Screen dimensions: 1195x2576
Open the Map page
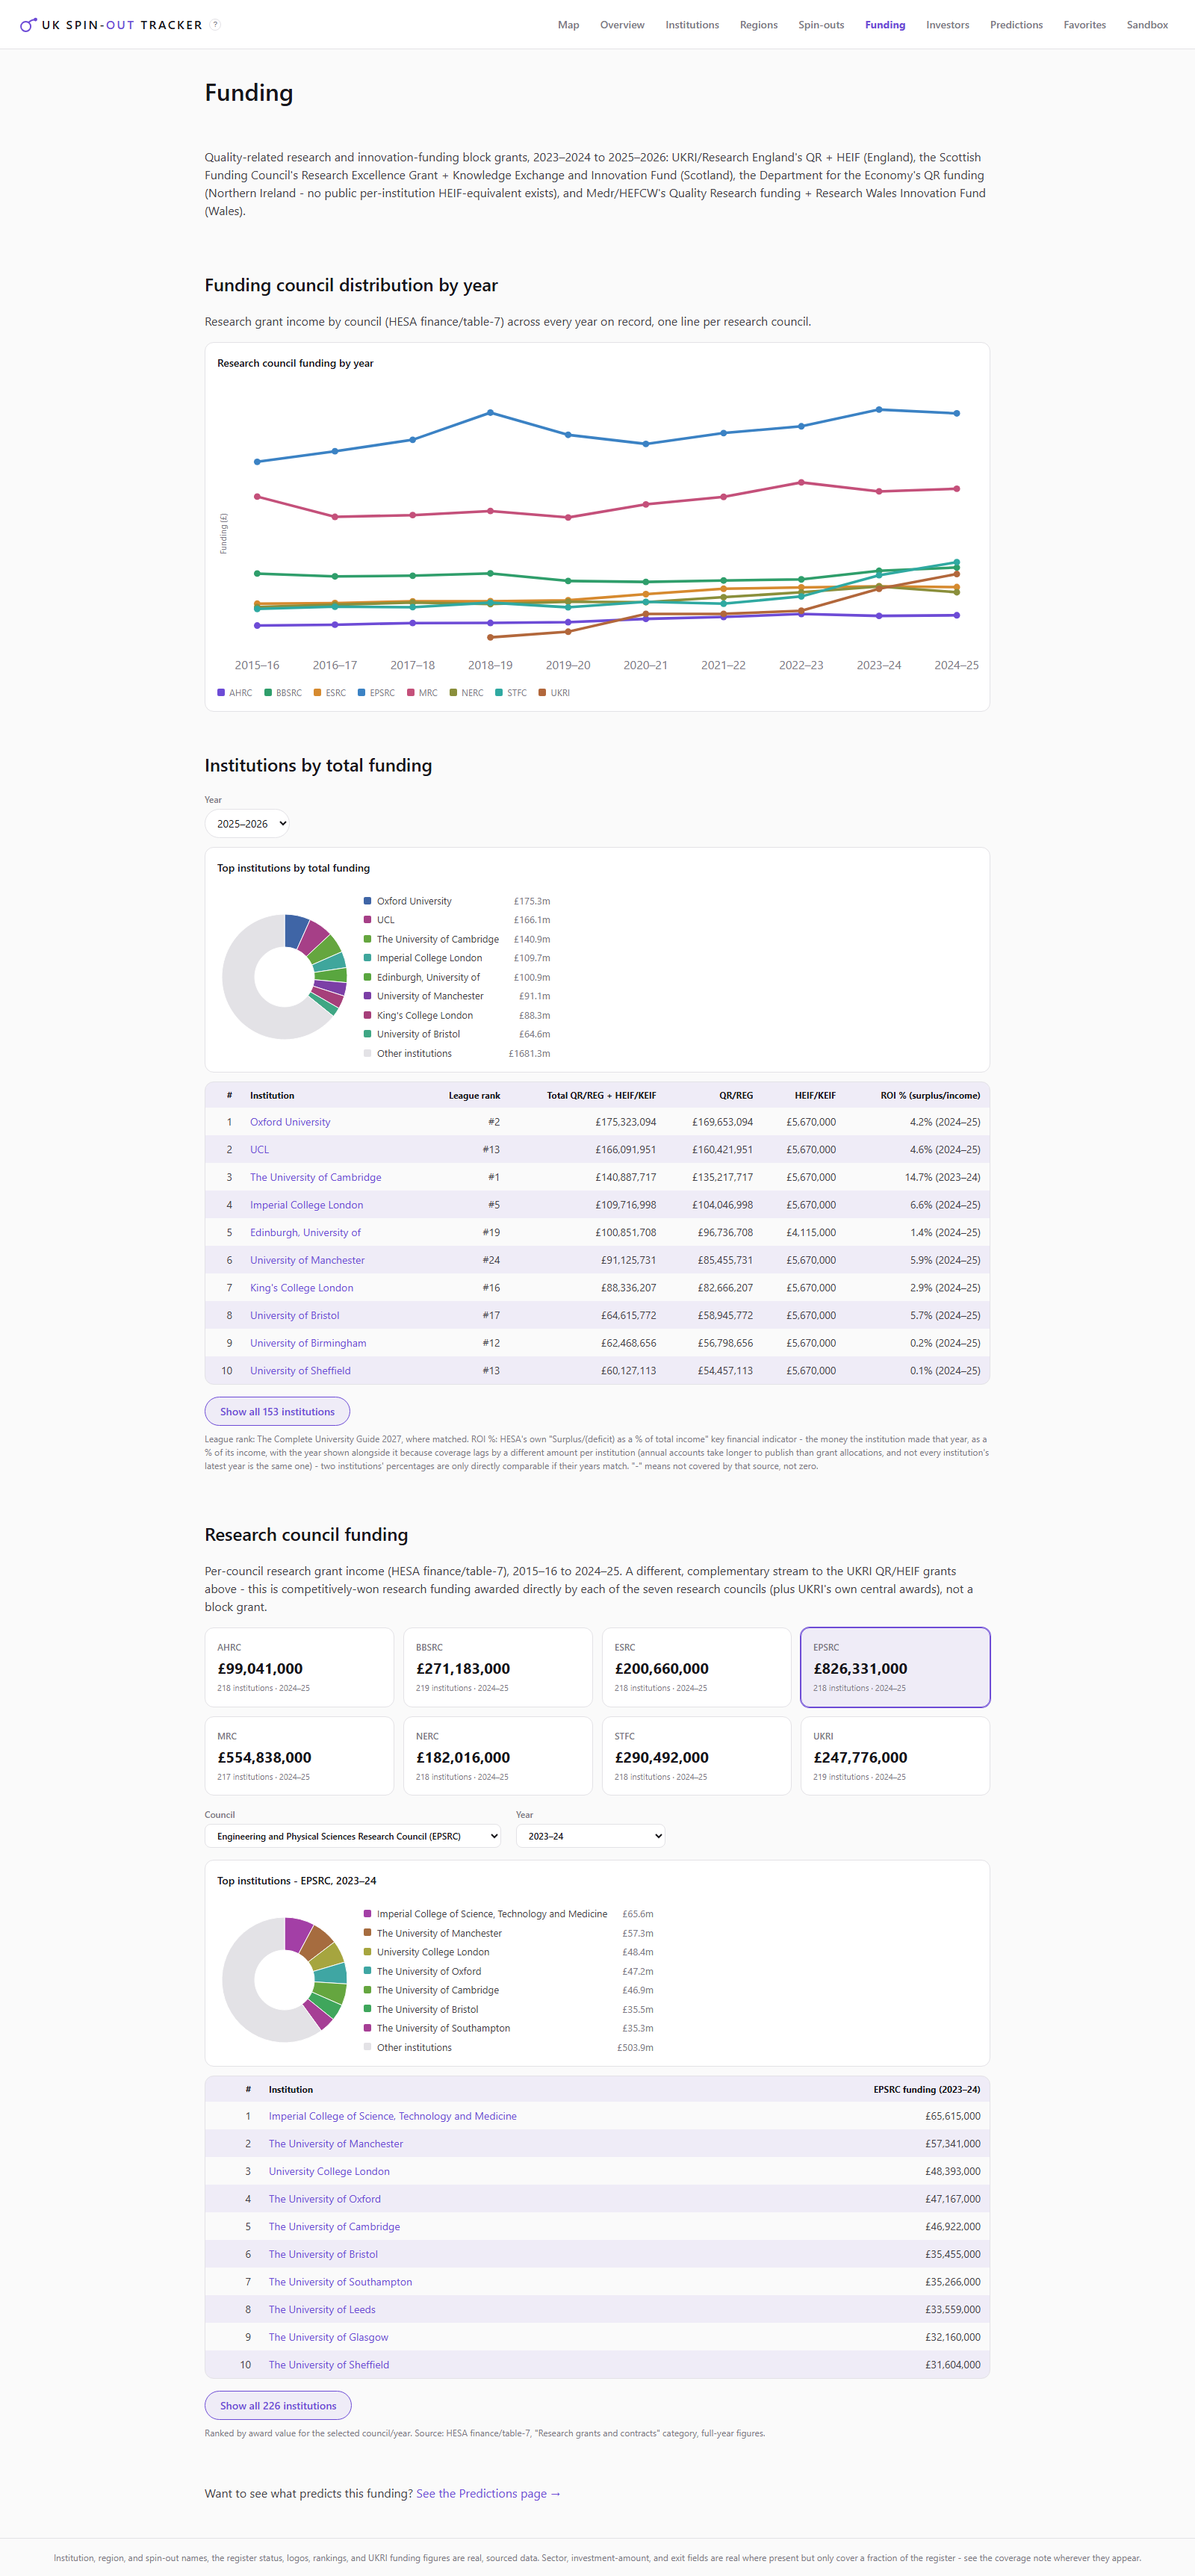click(x=568, y=25)
